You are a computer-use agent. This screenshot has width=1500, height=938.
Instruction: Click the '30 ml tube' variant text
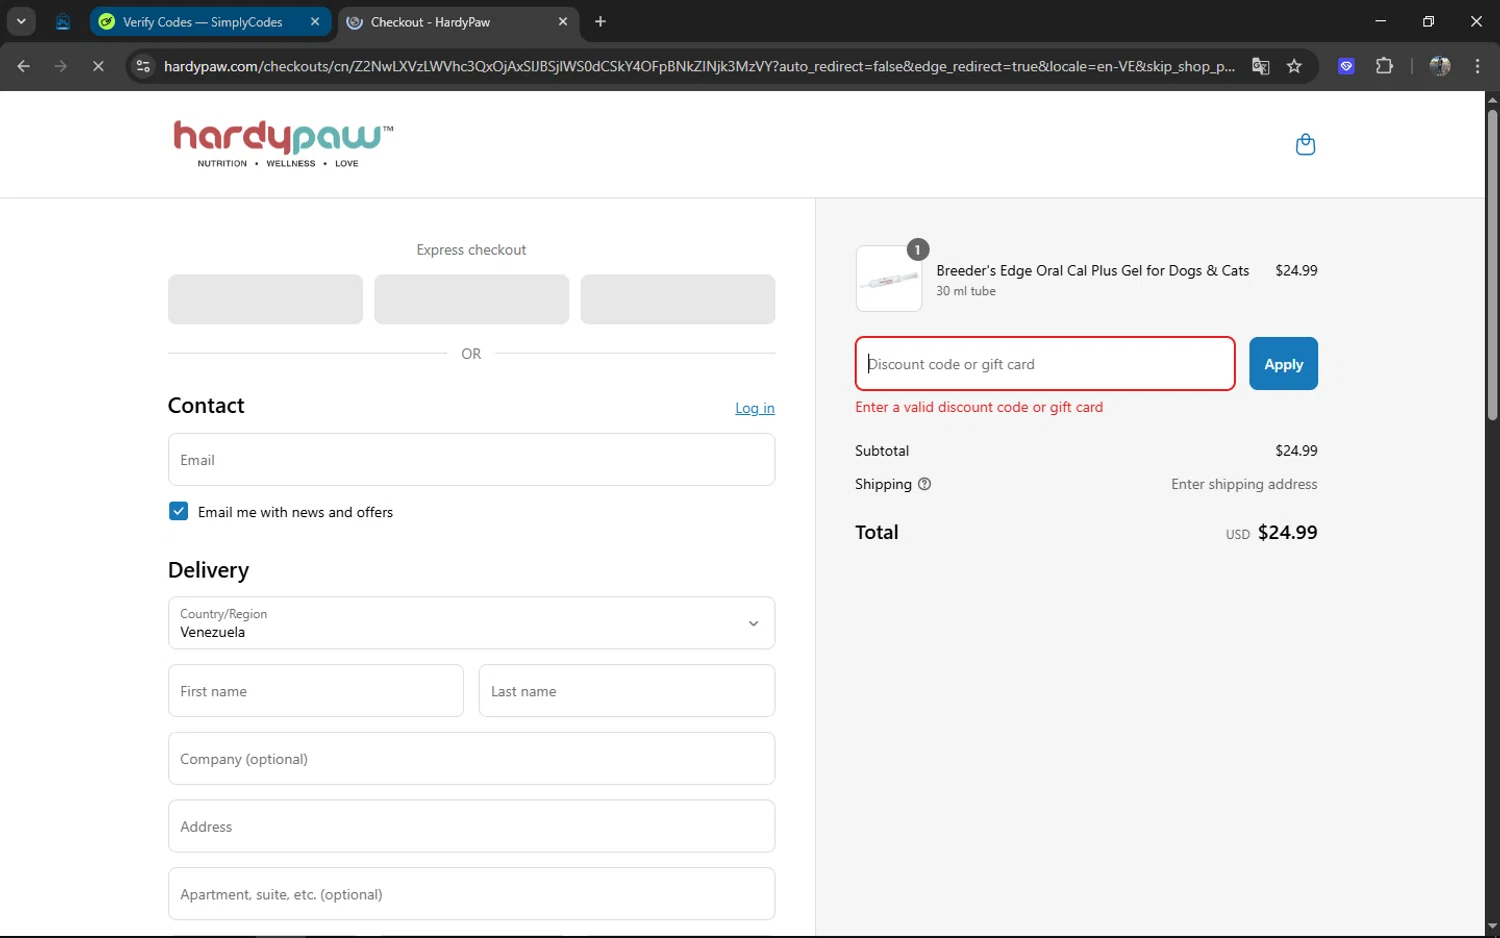click(966, 291)
